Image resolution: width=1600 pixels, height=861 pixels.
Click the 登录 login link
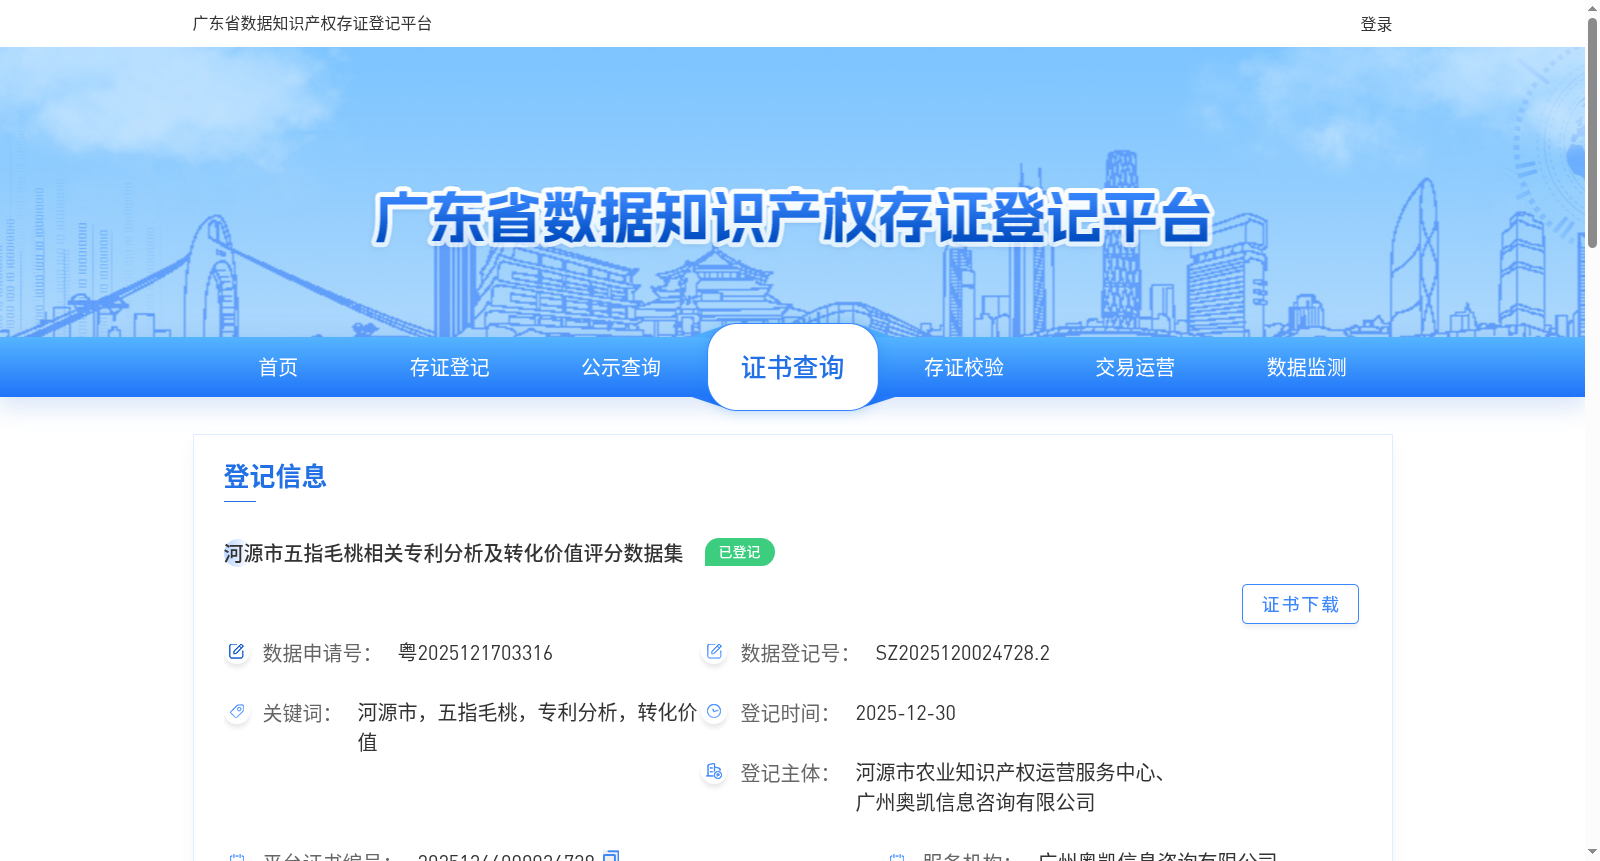[x=1376, y=24]
